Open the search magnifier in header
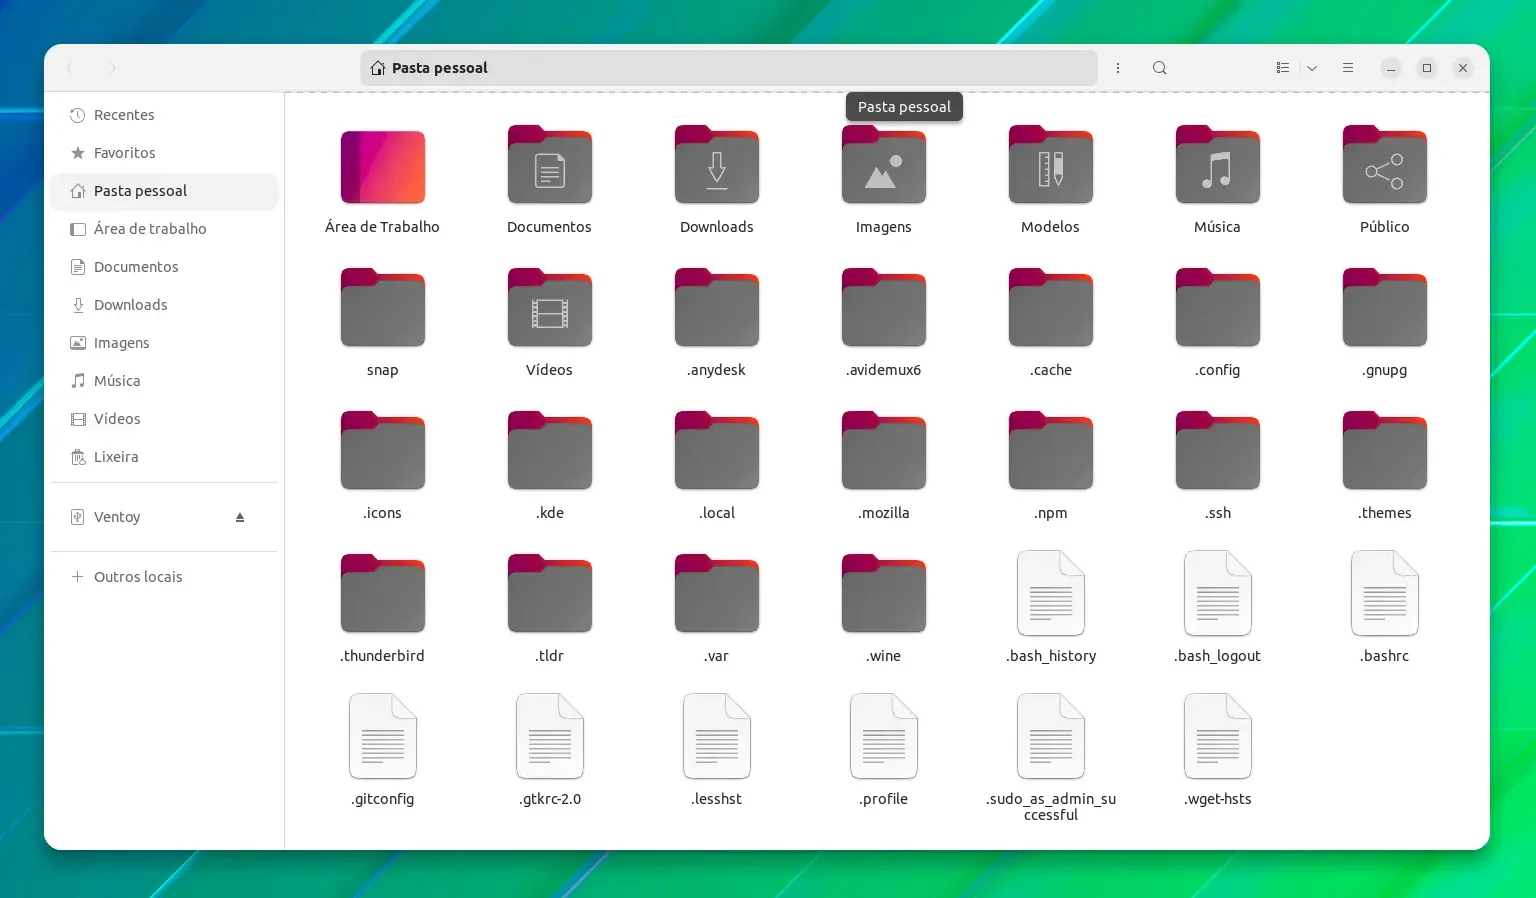Image resolution: width=1536 pixels, height=898 pixels. pos(1160,68)
